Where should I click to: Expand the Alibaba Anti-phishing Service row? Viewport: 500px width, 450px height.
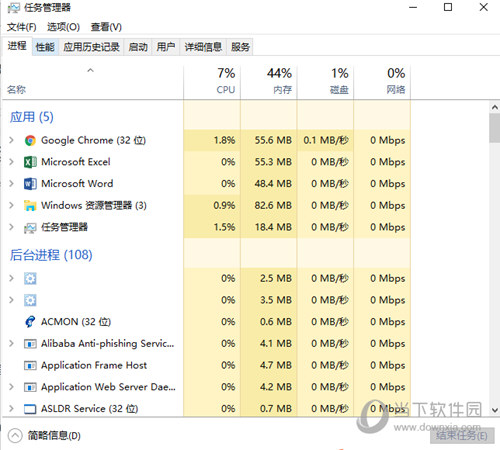pos(11,343)
